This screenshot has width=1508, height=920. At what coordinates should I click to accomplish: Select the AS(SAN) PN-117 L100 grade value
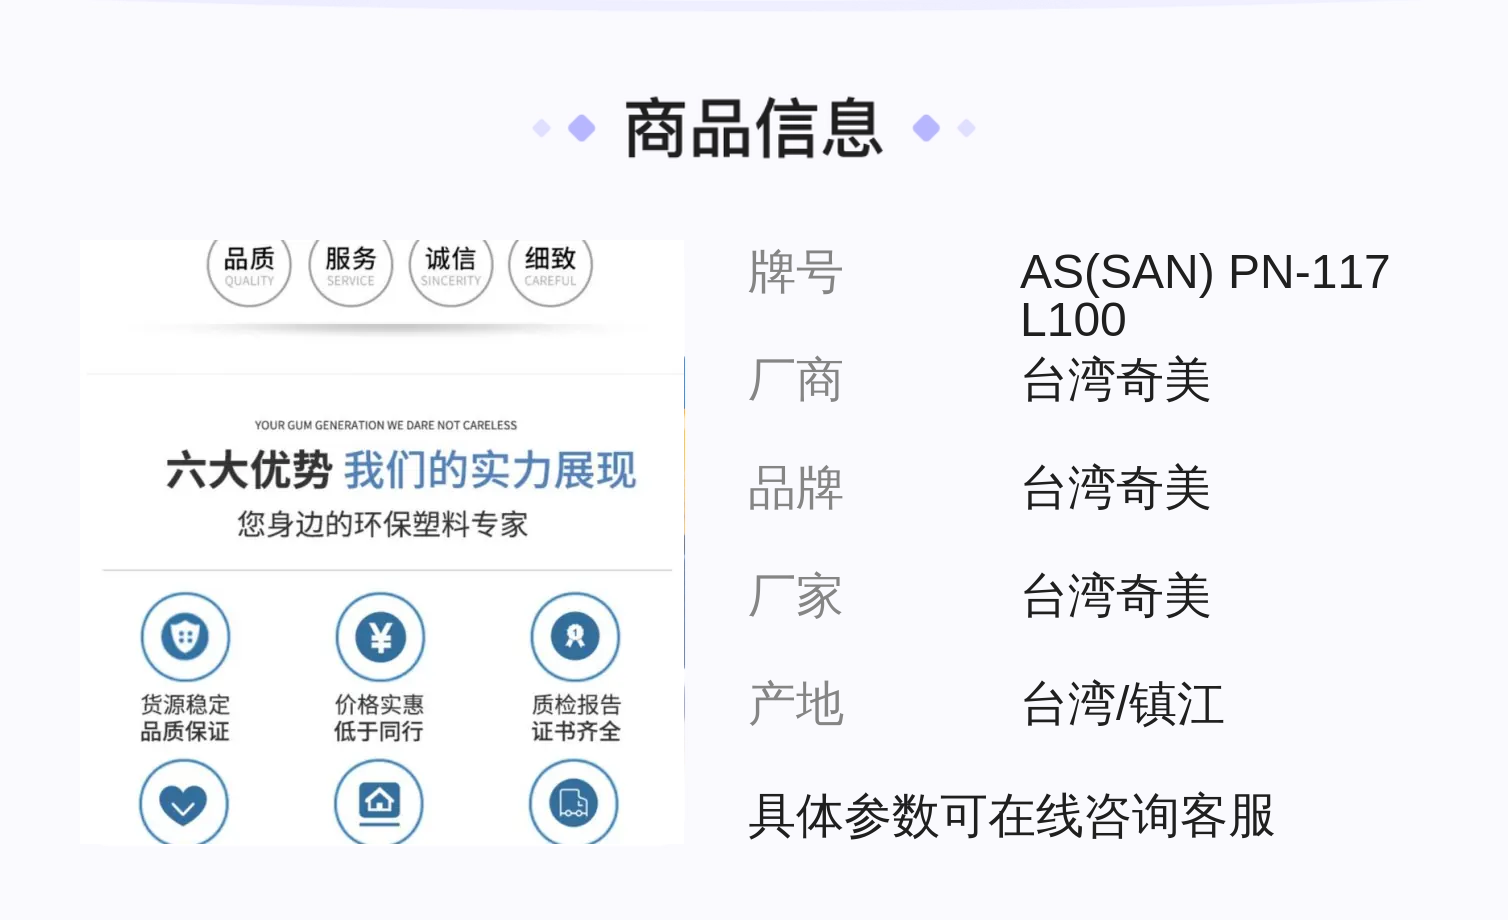(1204, 296)
